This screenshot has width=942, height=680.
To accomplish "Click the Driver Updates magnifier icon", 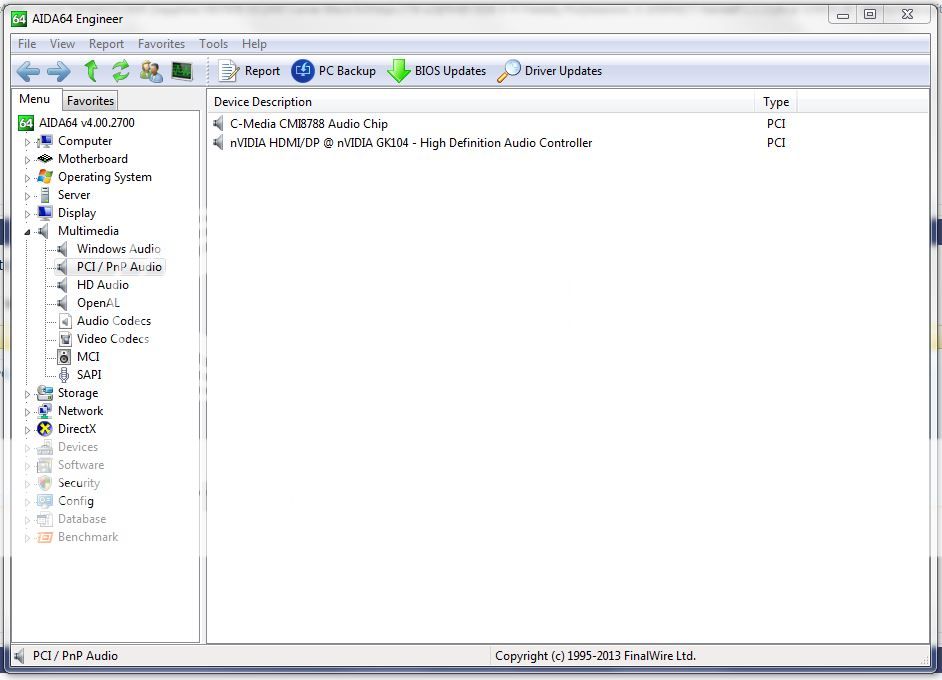I will click(508, 71).
